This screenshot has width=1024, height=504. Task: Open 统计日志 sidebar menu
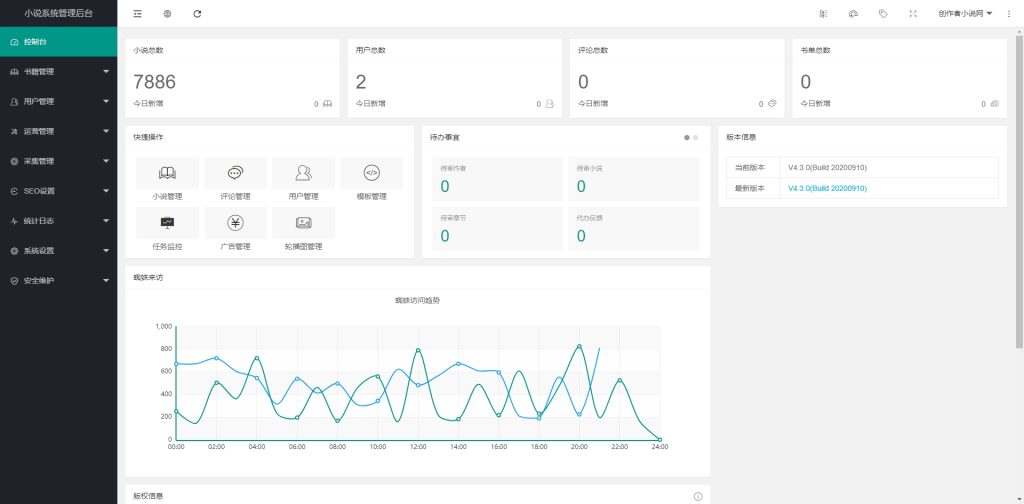tap(59, 221)
